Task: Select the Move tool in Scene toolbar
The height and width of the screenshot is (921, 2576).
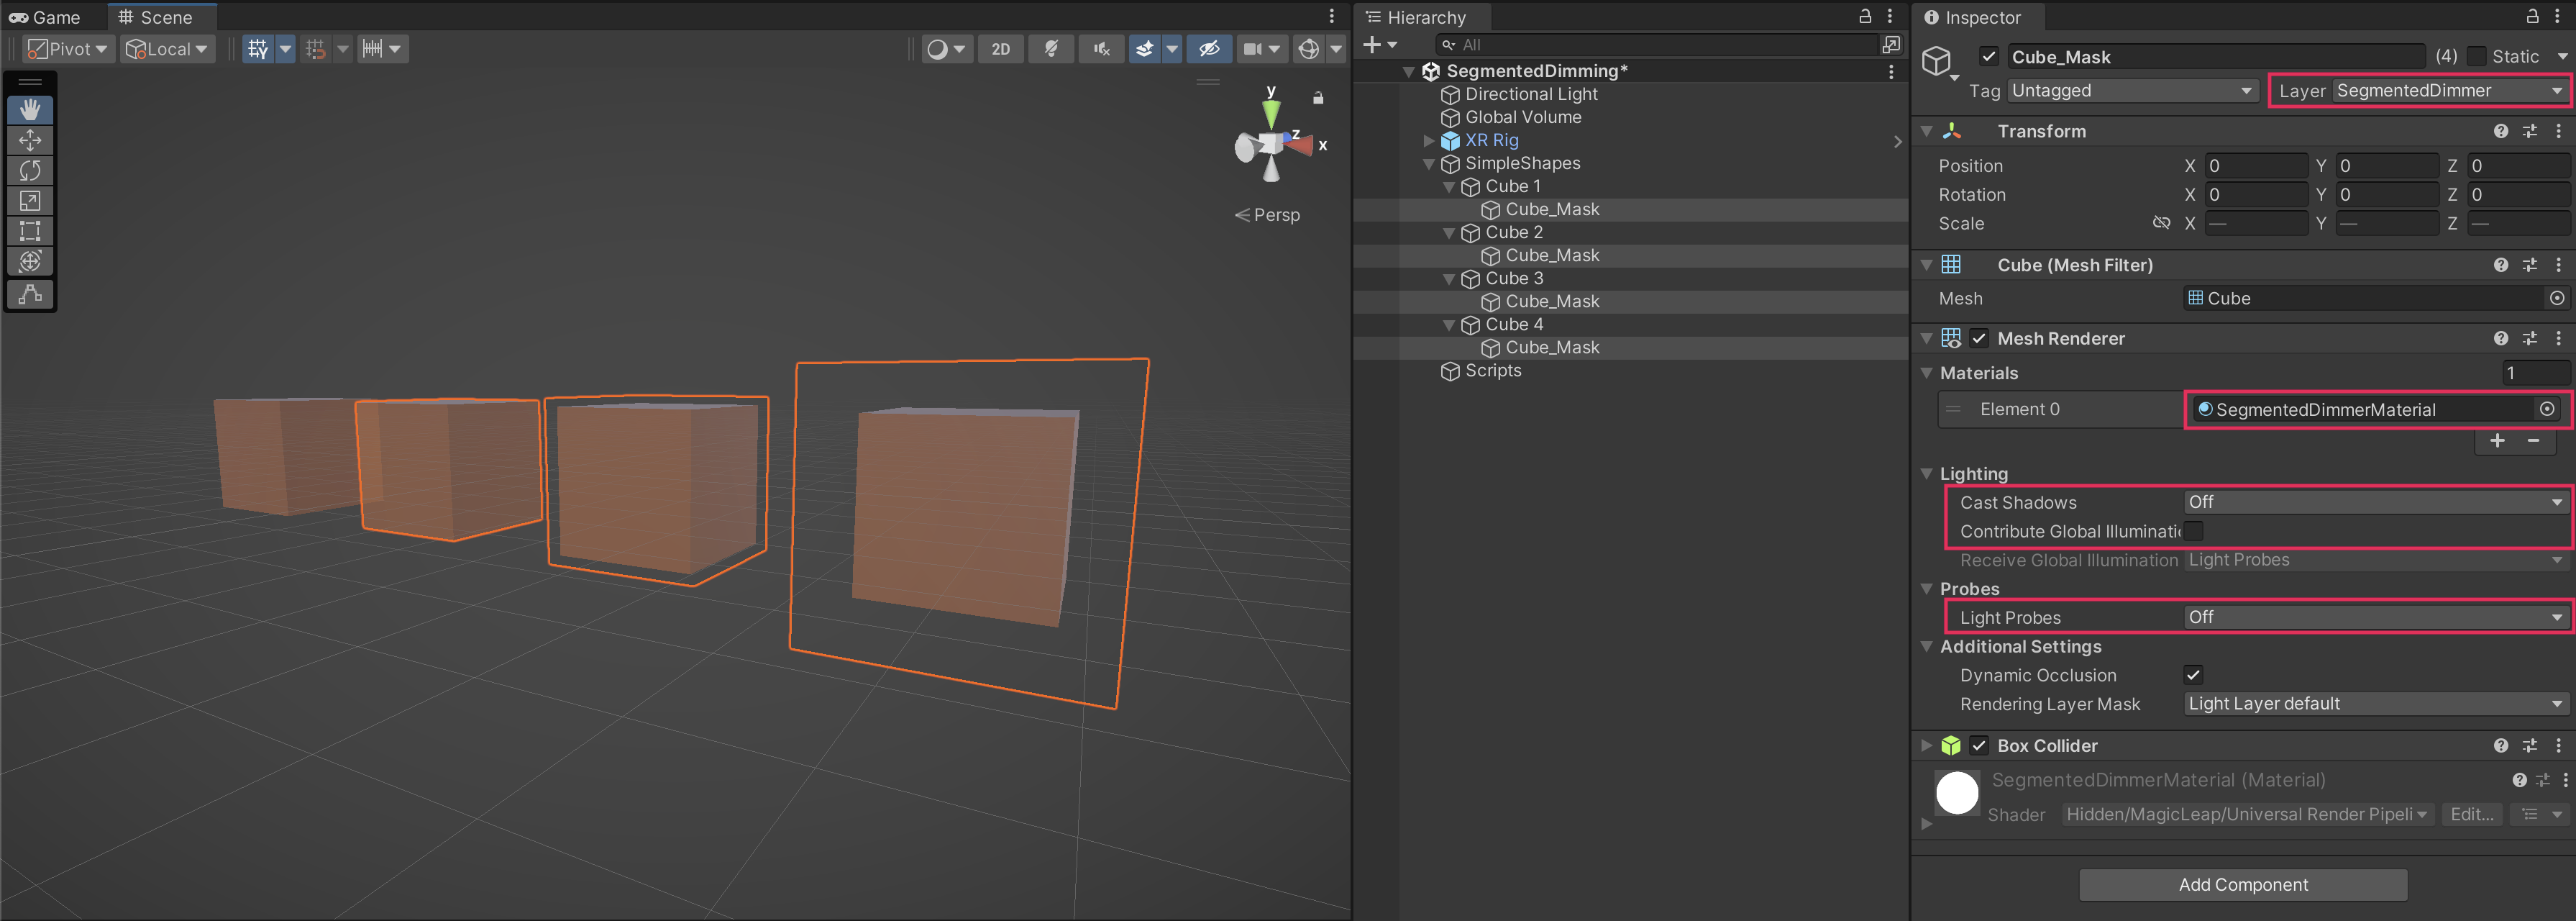Action: [x=30, y=140]
